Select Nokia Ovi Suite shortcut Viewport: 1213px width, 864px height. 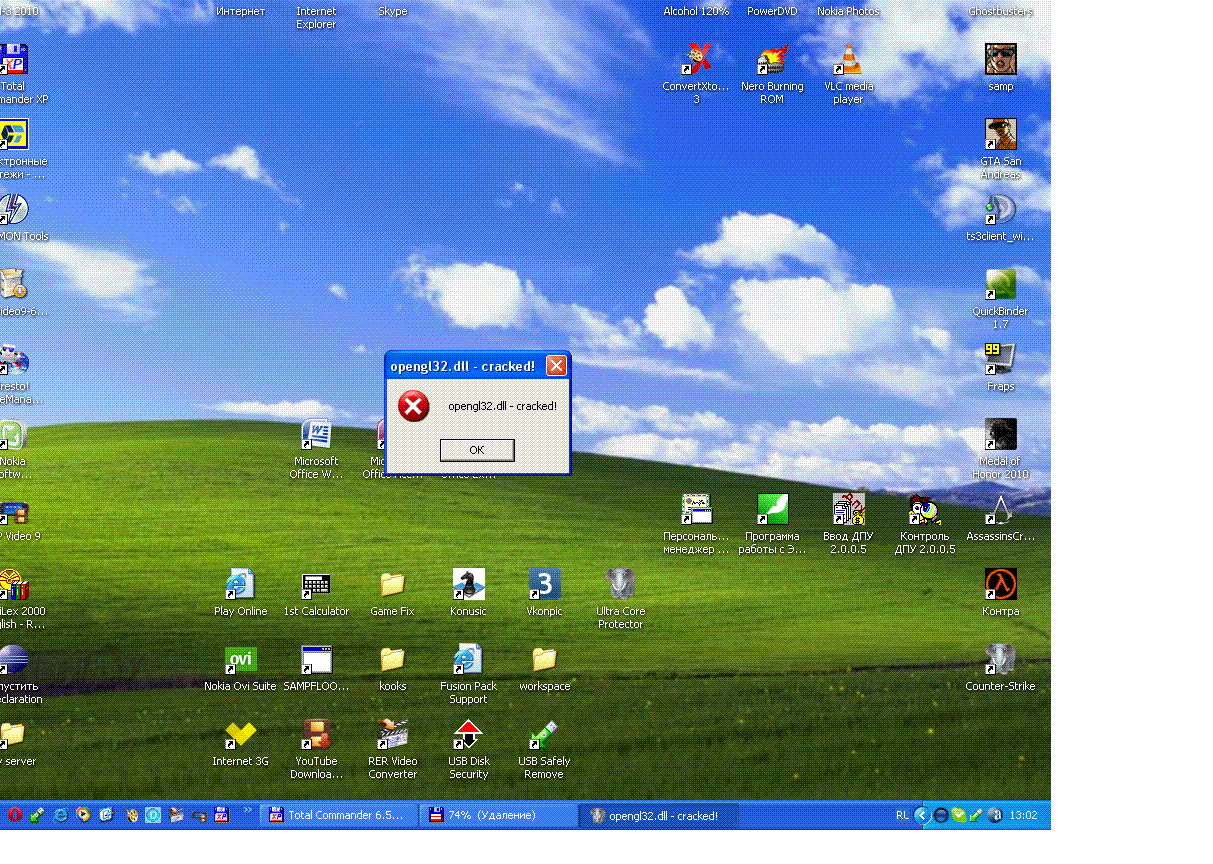click(x=241, y=668)
